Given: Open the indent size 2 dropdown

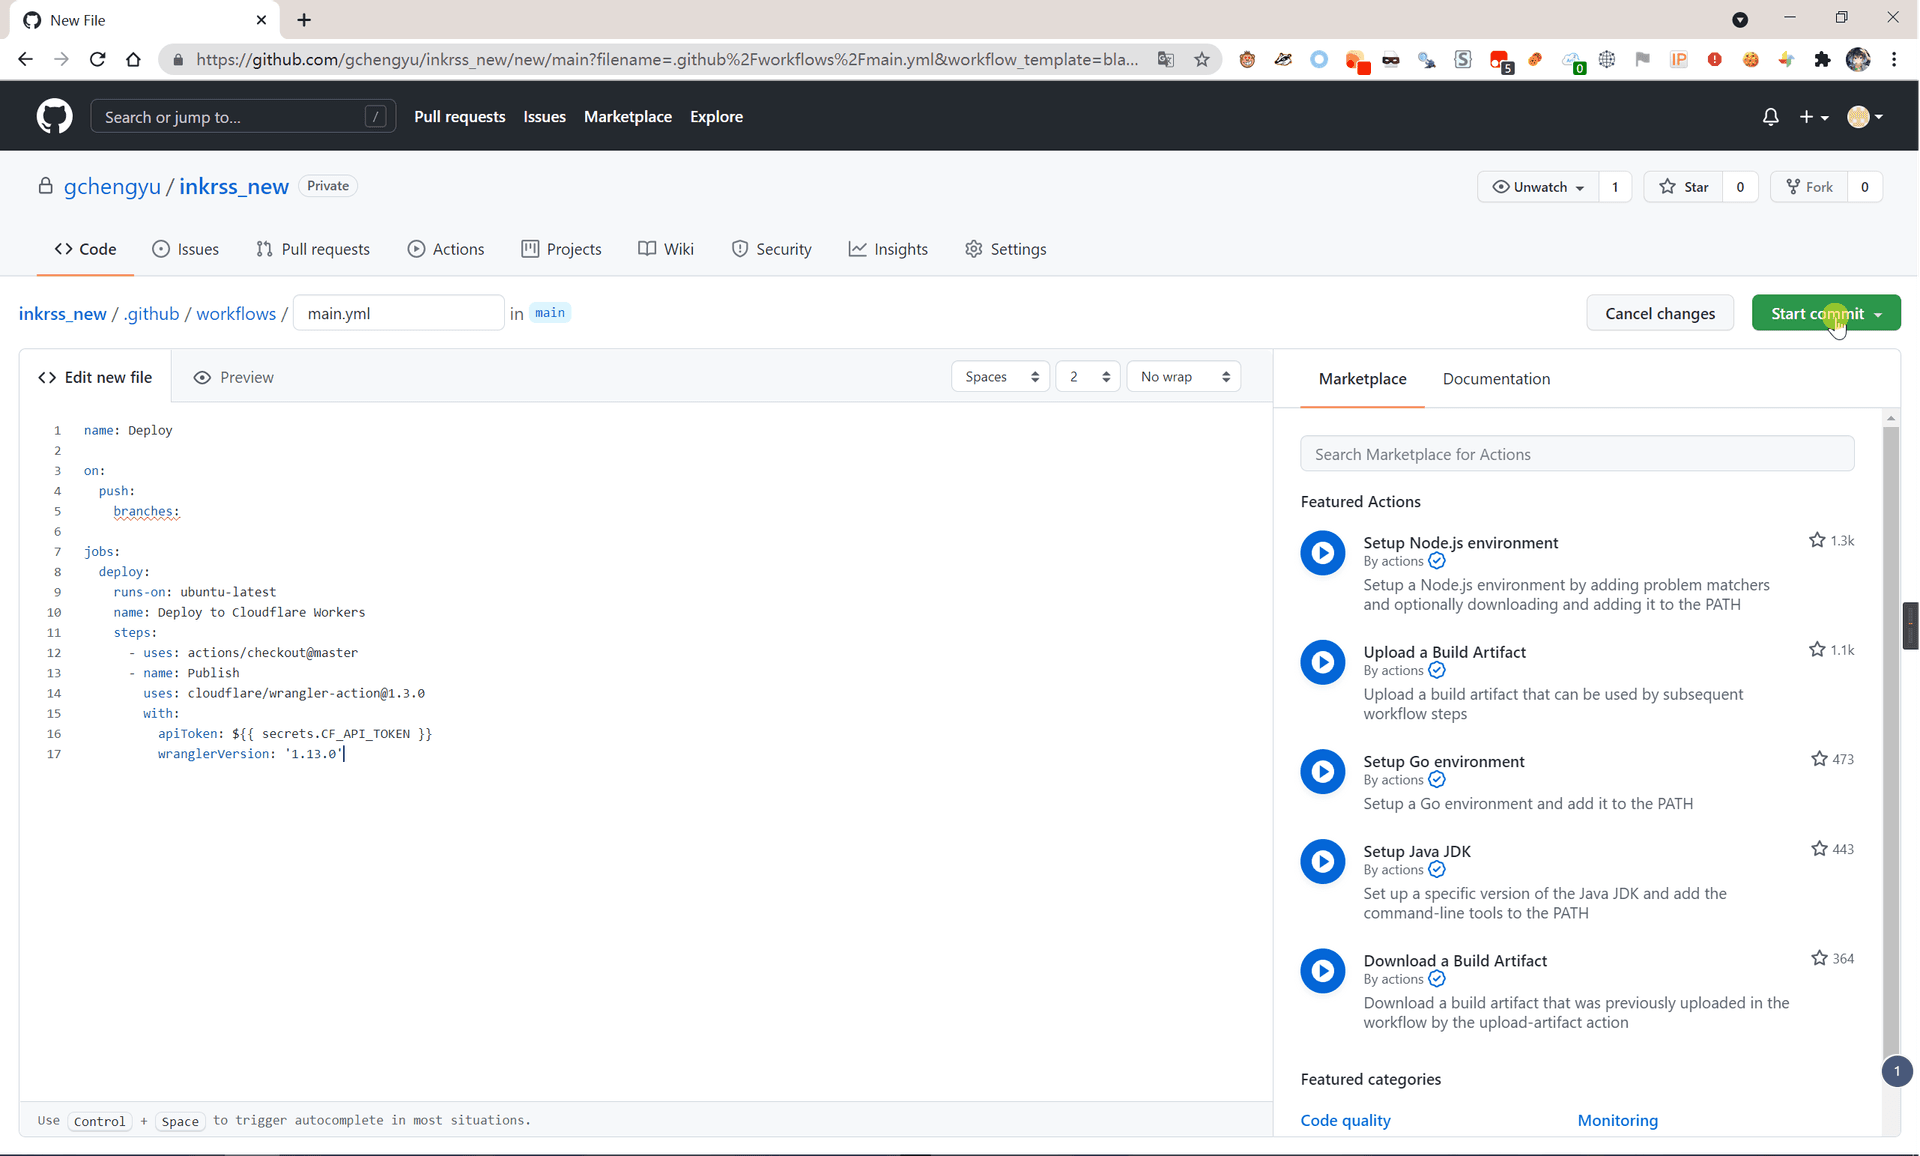Looking at the screenshot, I should tap(1088, 377).
